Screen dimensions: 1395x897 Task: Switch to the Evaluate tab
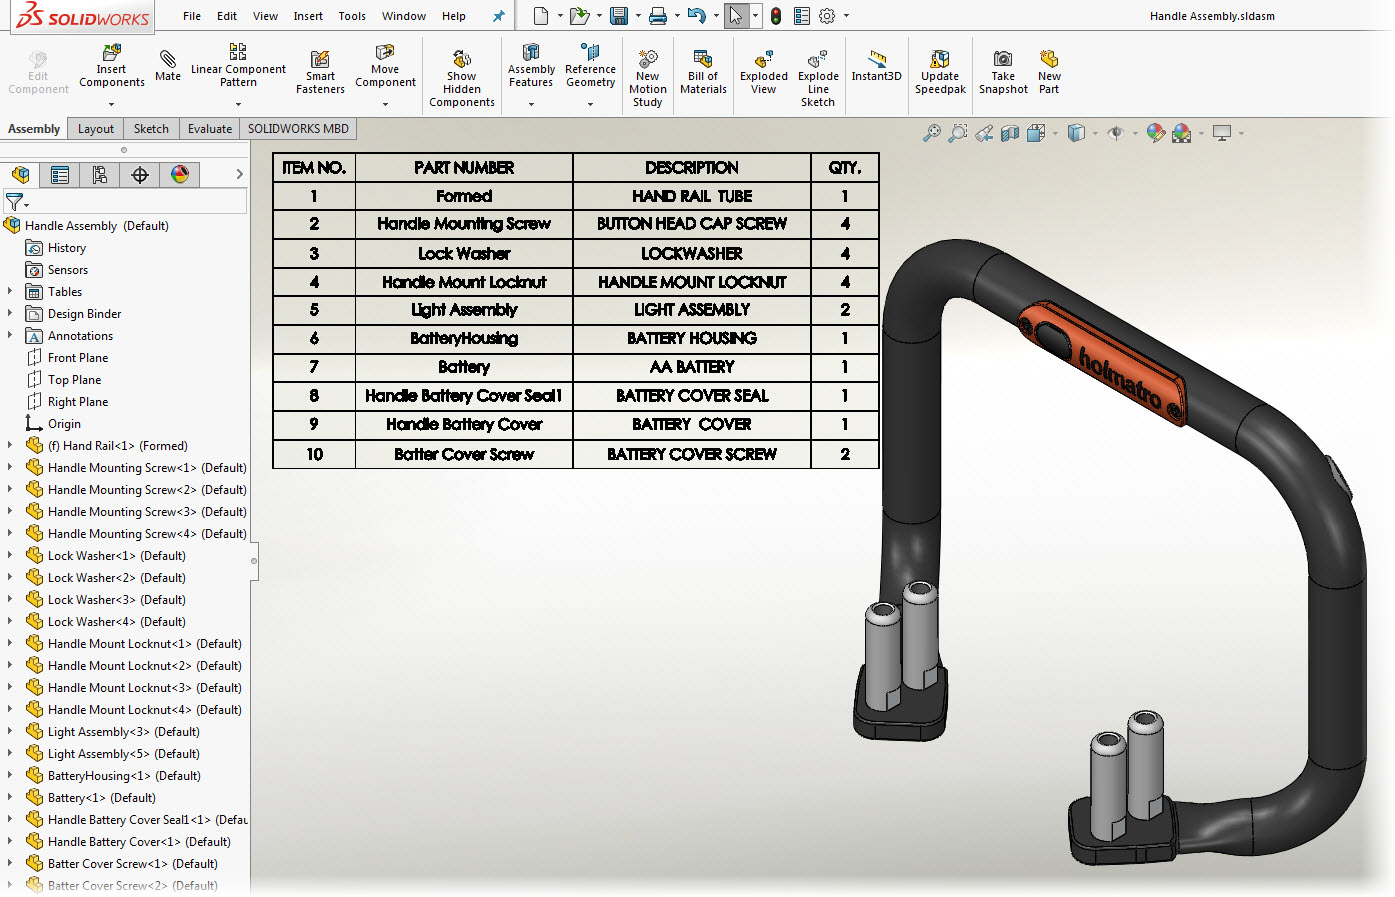point(210,129)
